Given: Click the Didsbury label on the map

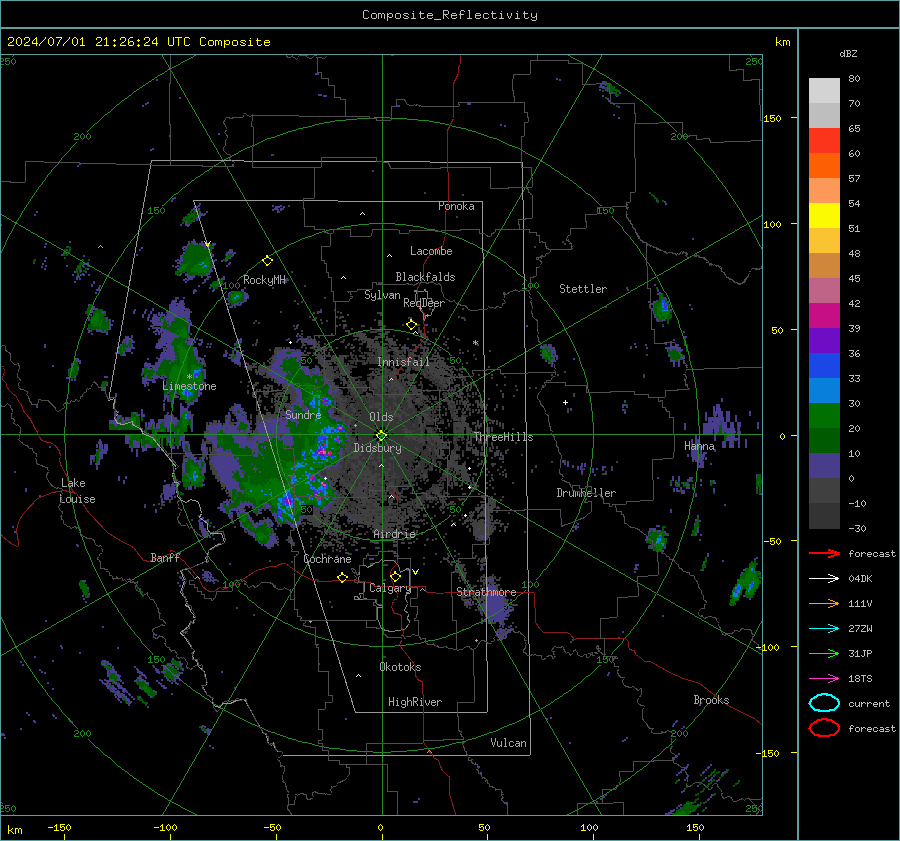Looking at the screenshot, I should tap(377, 448).
